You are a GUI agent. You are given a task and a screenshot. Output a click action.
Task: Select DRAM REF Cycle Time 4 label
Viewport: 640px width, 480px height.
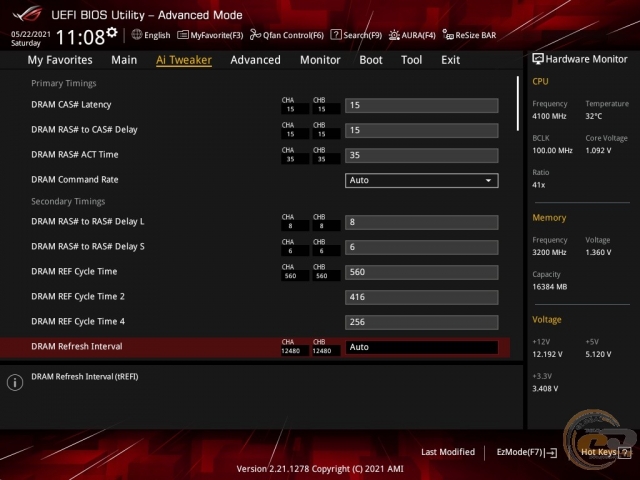pyautogui.click(x=78, y=322)
